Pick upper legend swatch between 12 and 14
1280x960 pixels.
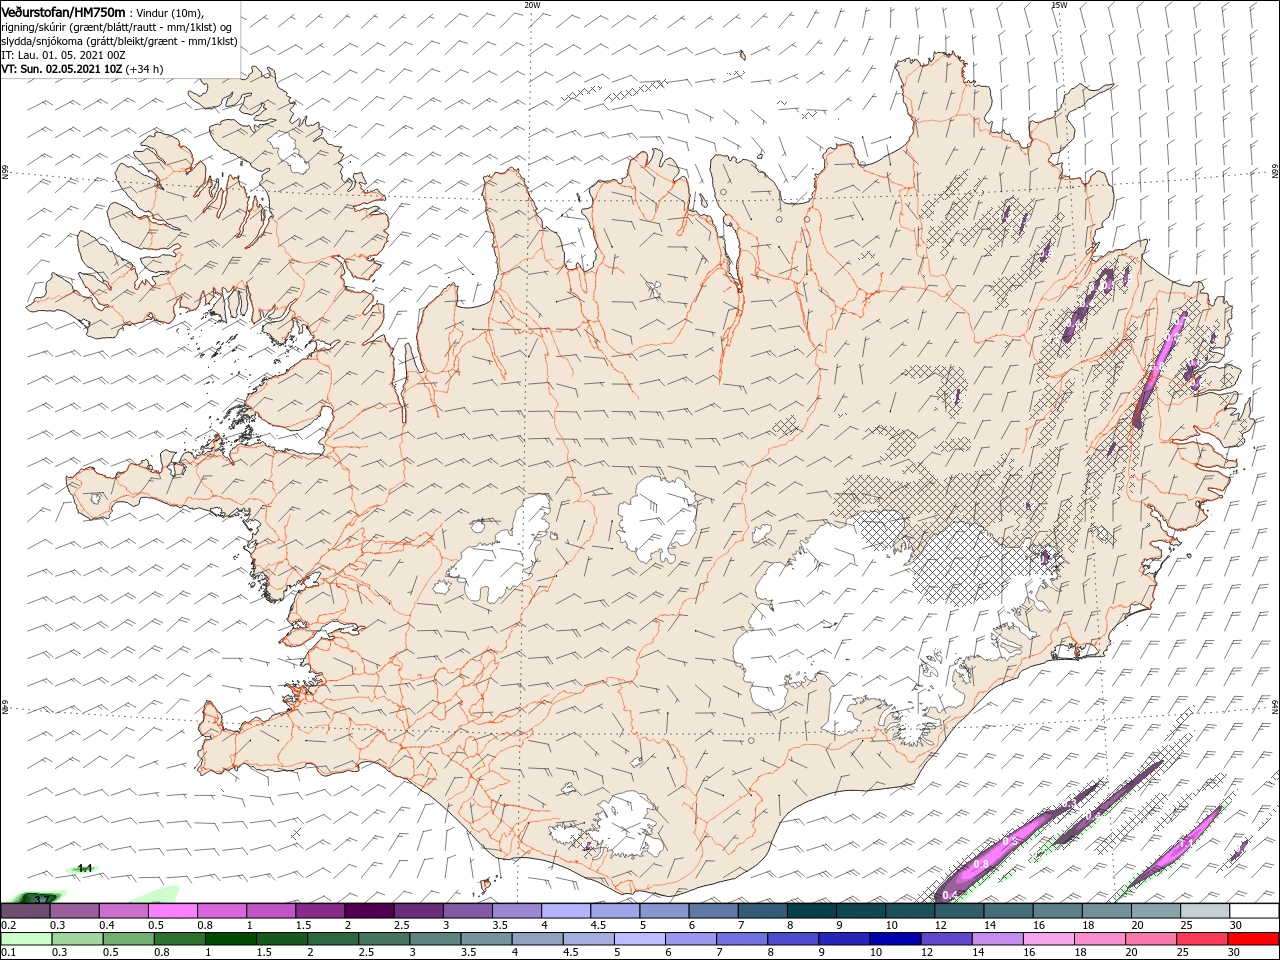(x=959, y=911)
